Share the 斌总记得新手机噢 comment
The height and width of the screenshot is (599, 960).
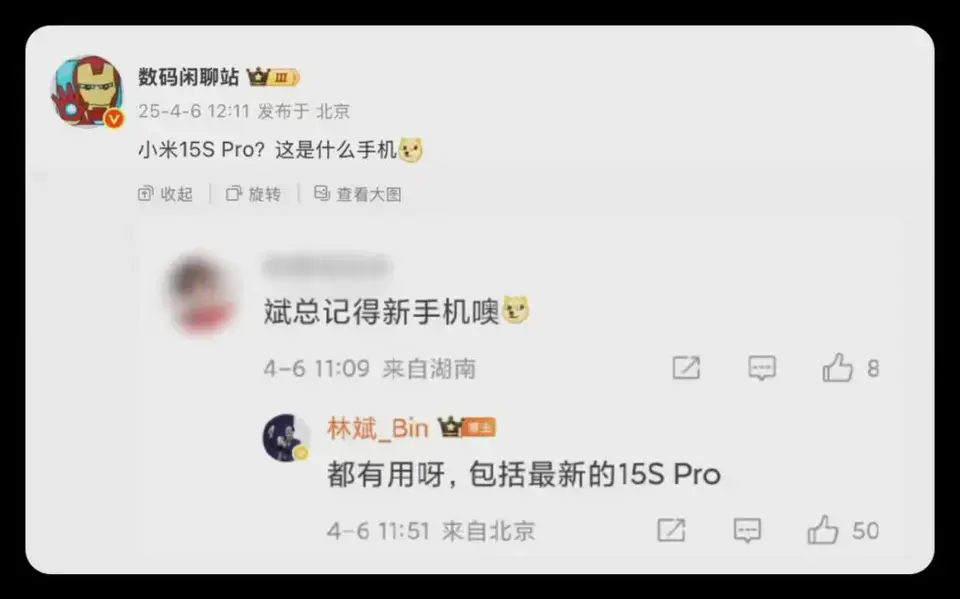coord(686,367)
